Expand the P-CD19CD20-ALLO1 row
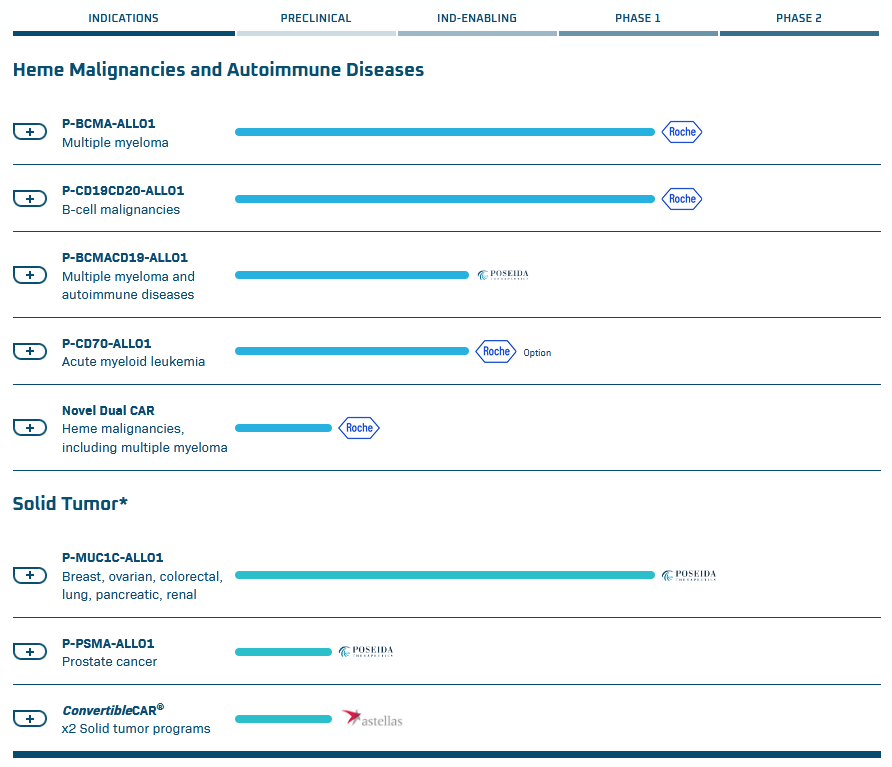 [30, 199]
